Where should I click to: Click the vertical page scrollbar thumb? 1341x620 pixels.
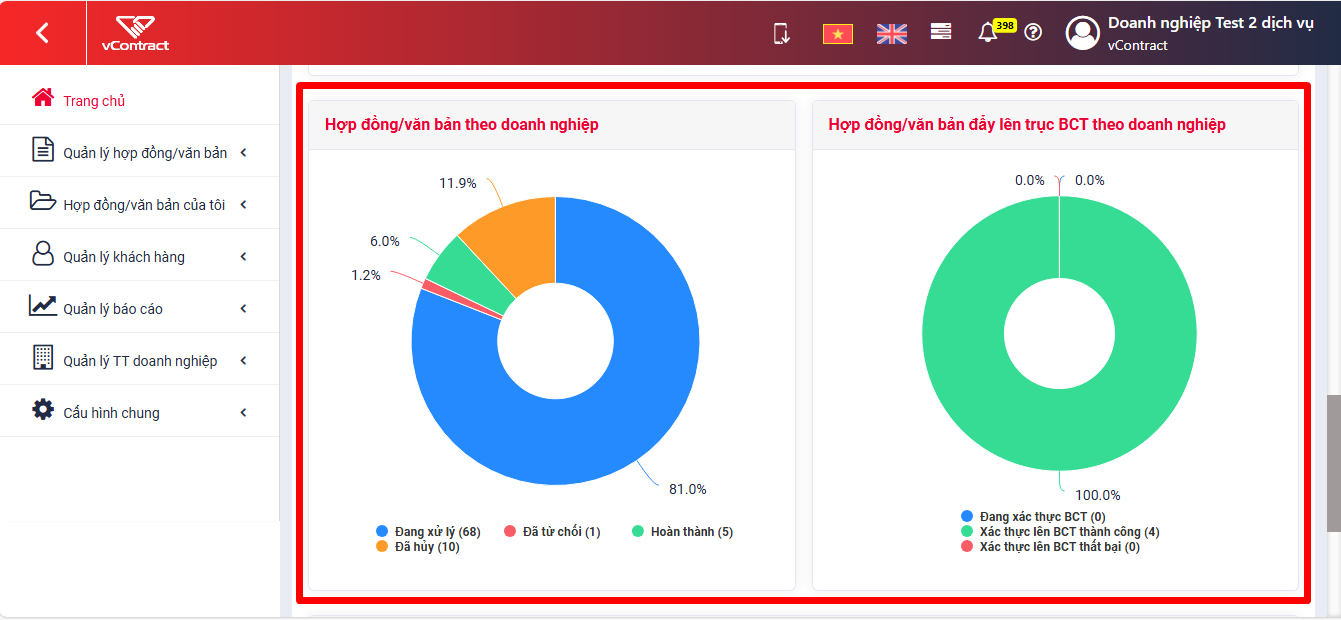(1334, 463)
